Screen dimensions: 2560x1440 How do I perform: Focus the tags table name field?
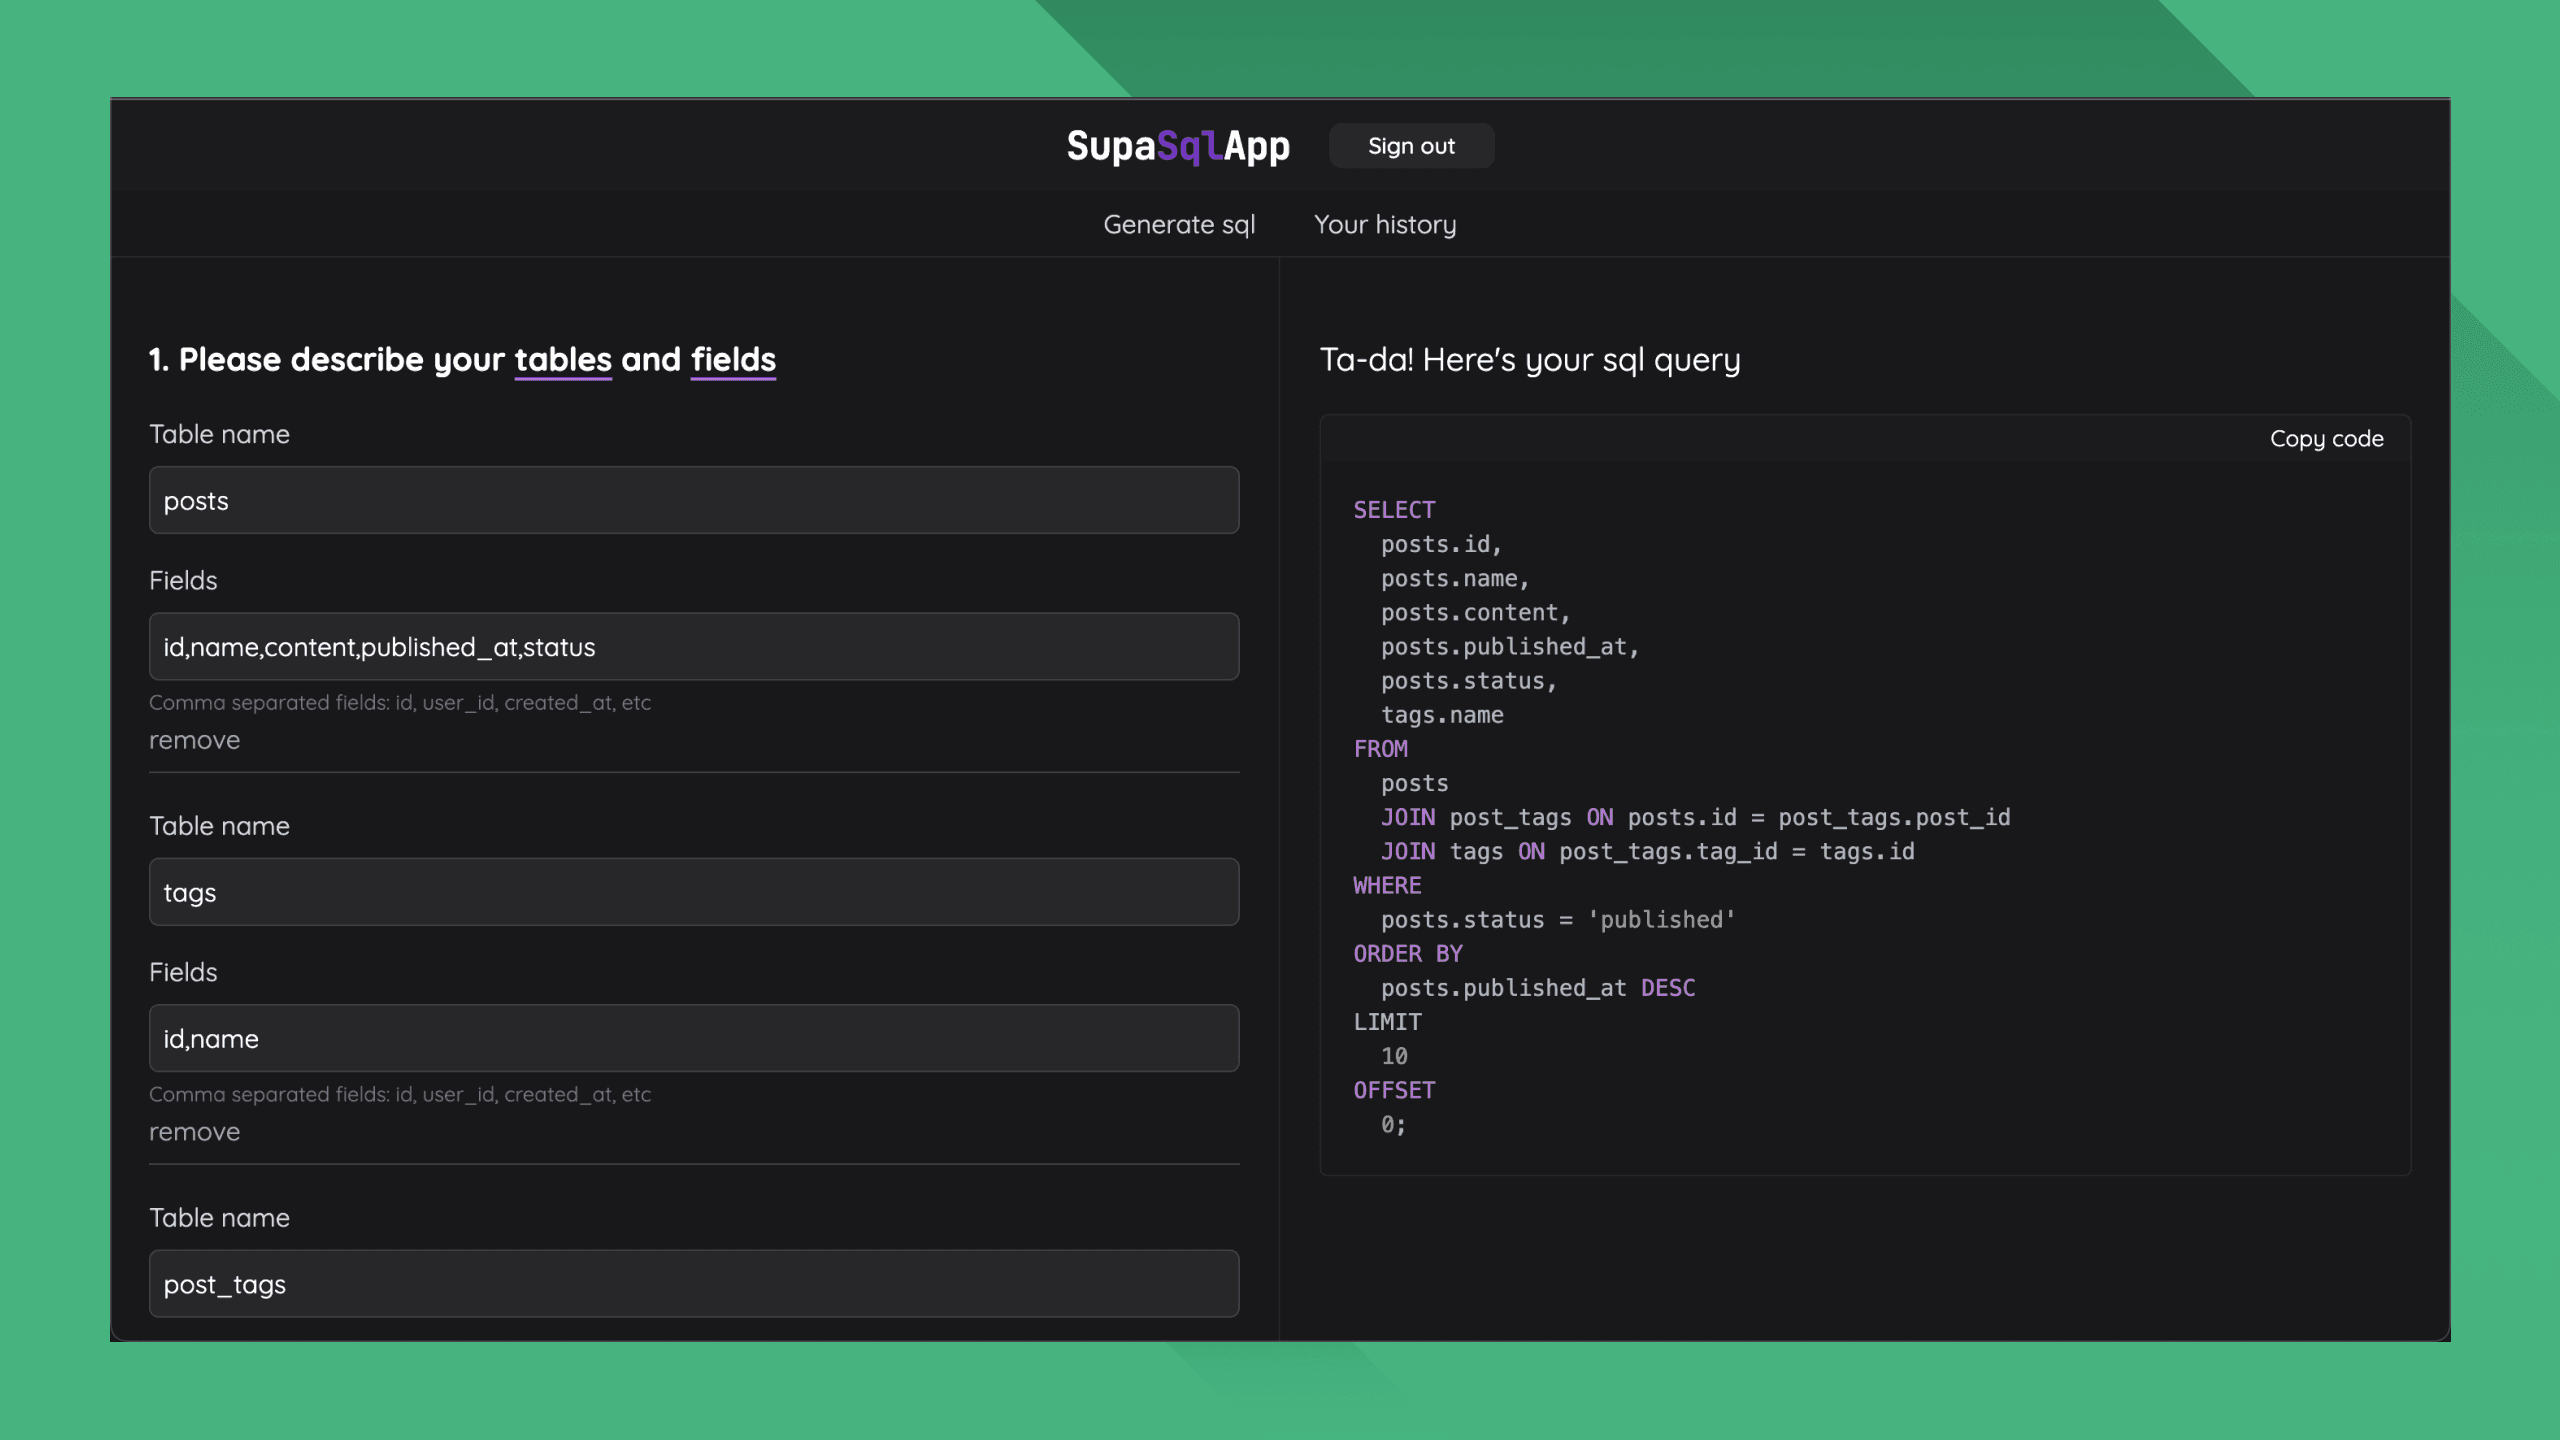(x=693, y=892)
